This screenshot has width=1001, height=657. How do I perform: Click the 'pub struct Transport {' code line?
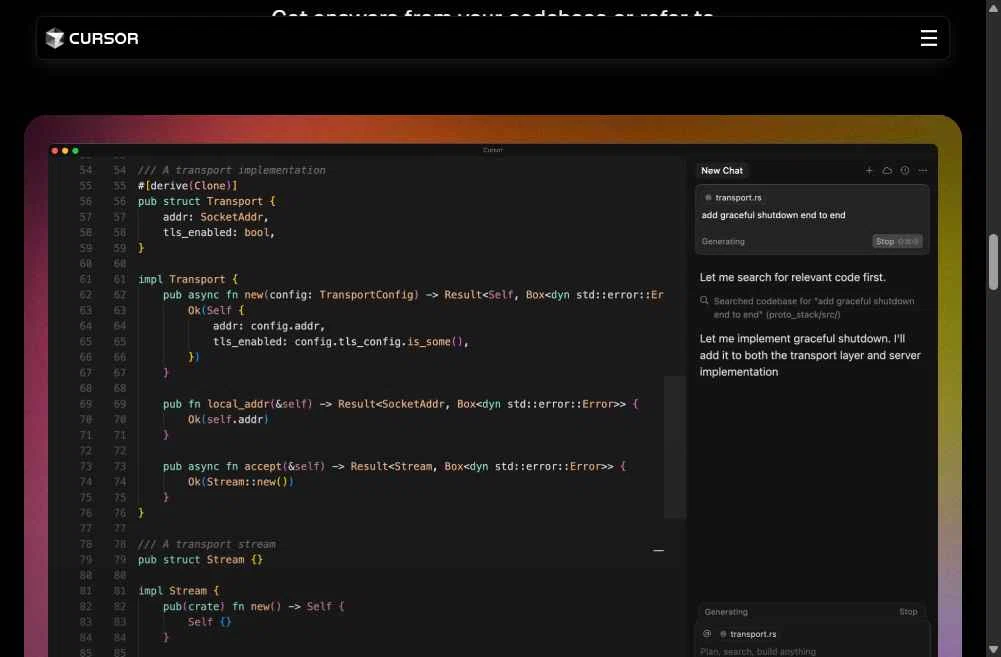[206, 201]
